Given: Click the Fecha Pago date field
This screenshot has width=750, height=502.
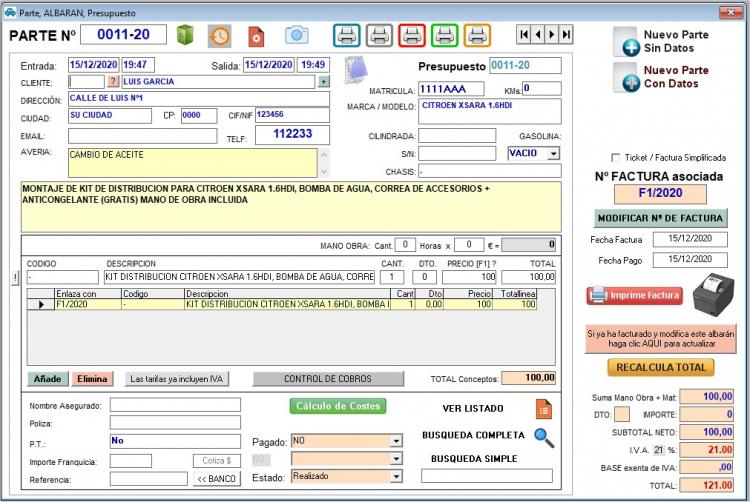Looking at the screenshot, I should pyautogui.click(x=690, y=260).
